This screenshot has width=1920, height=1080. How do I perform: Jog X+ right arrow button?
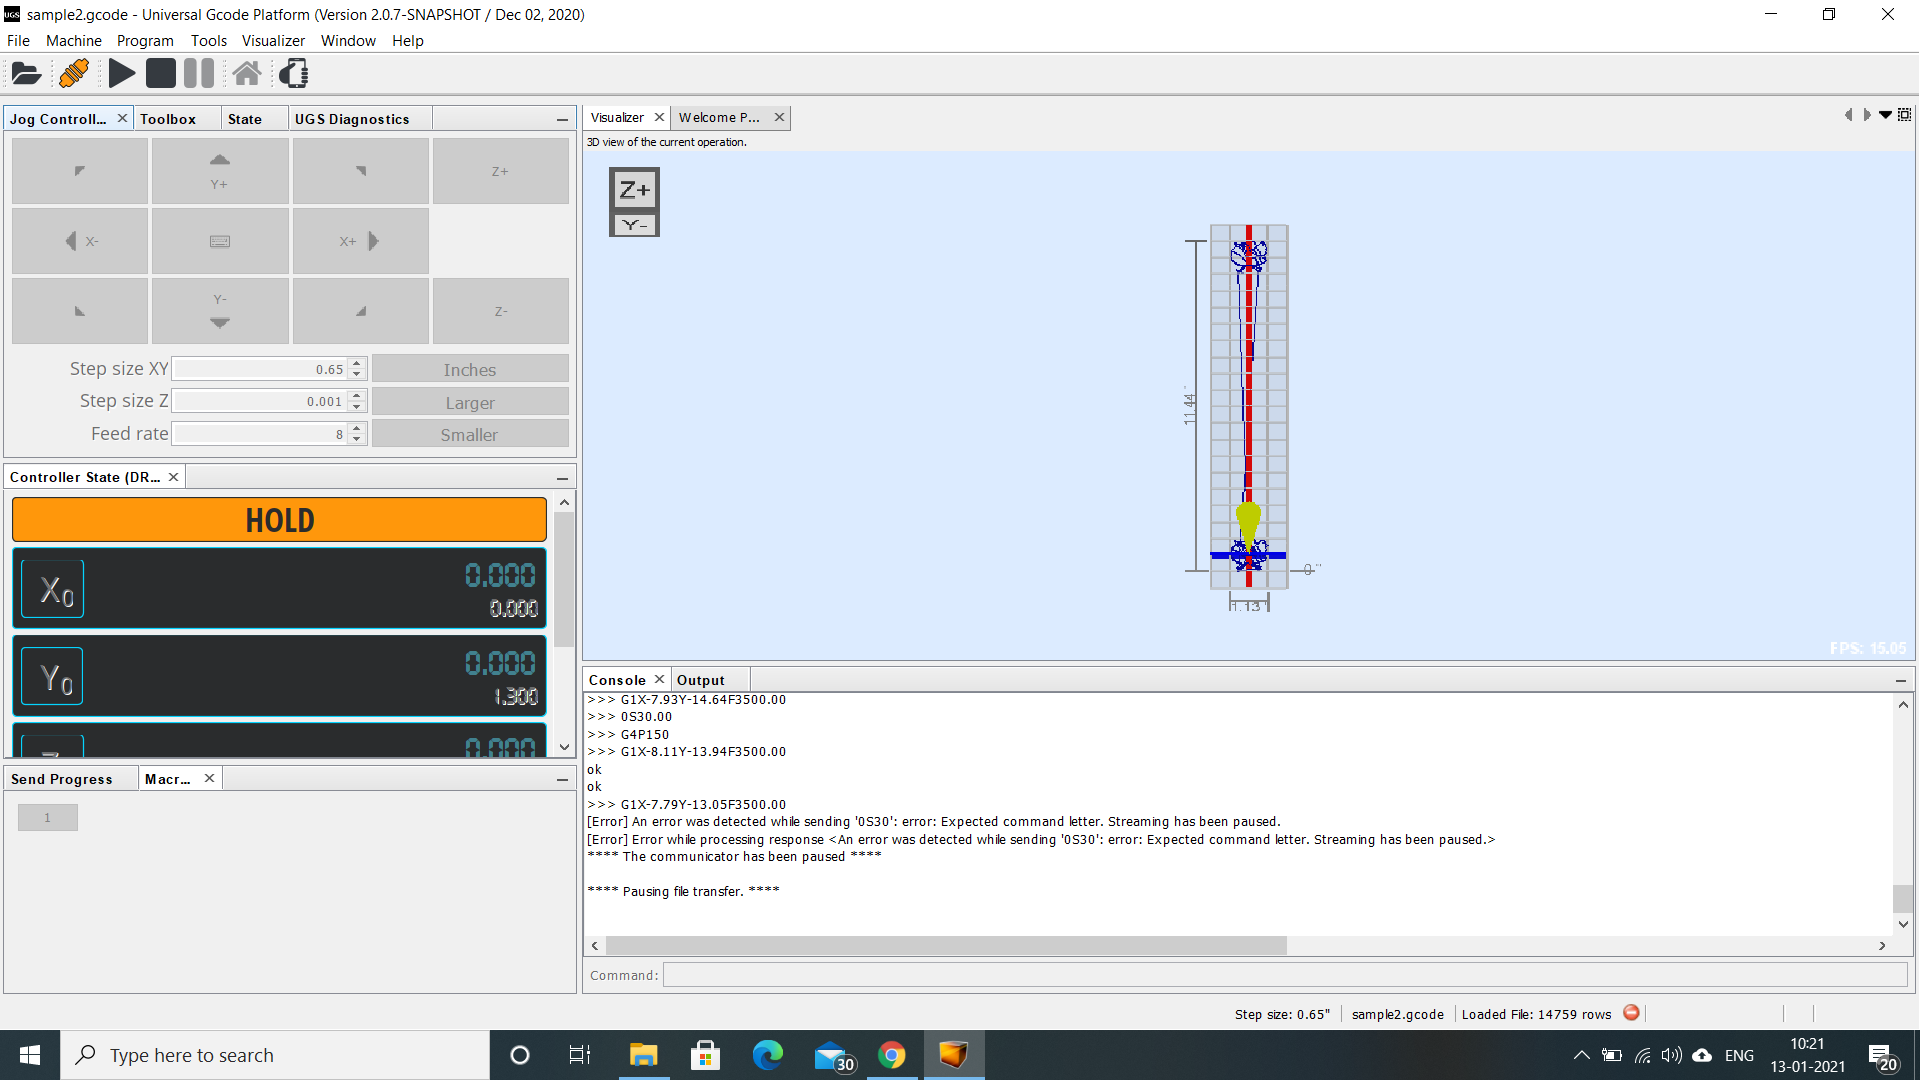pos(361,241)
